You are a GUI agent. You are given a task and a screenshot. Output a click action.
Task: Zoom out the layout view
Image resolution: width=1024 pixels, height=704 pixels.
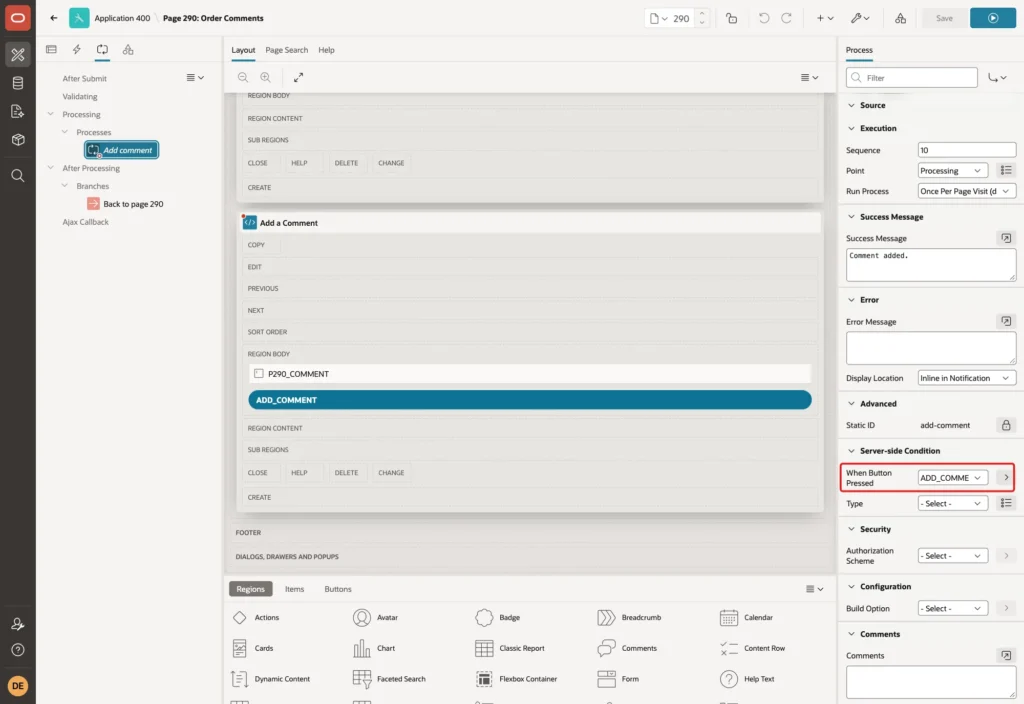coord(243,77)
